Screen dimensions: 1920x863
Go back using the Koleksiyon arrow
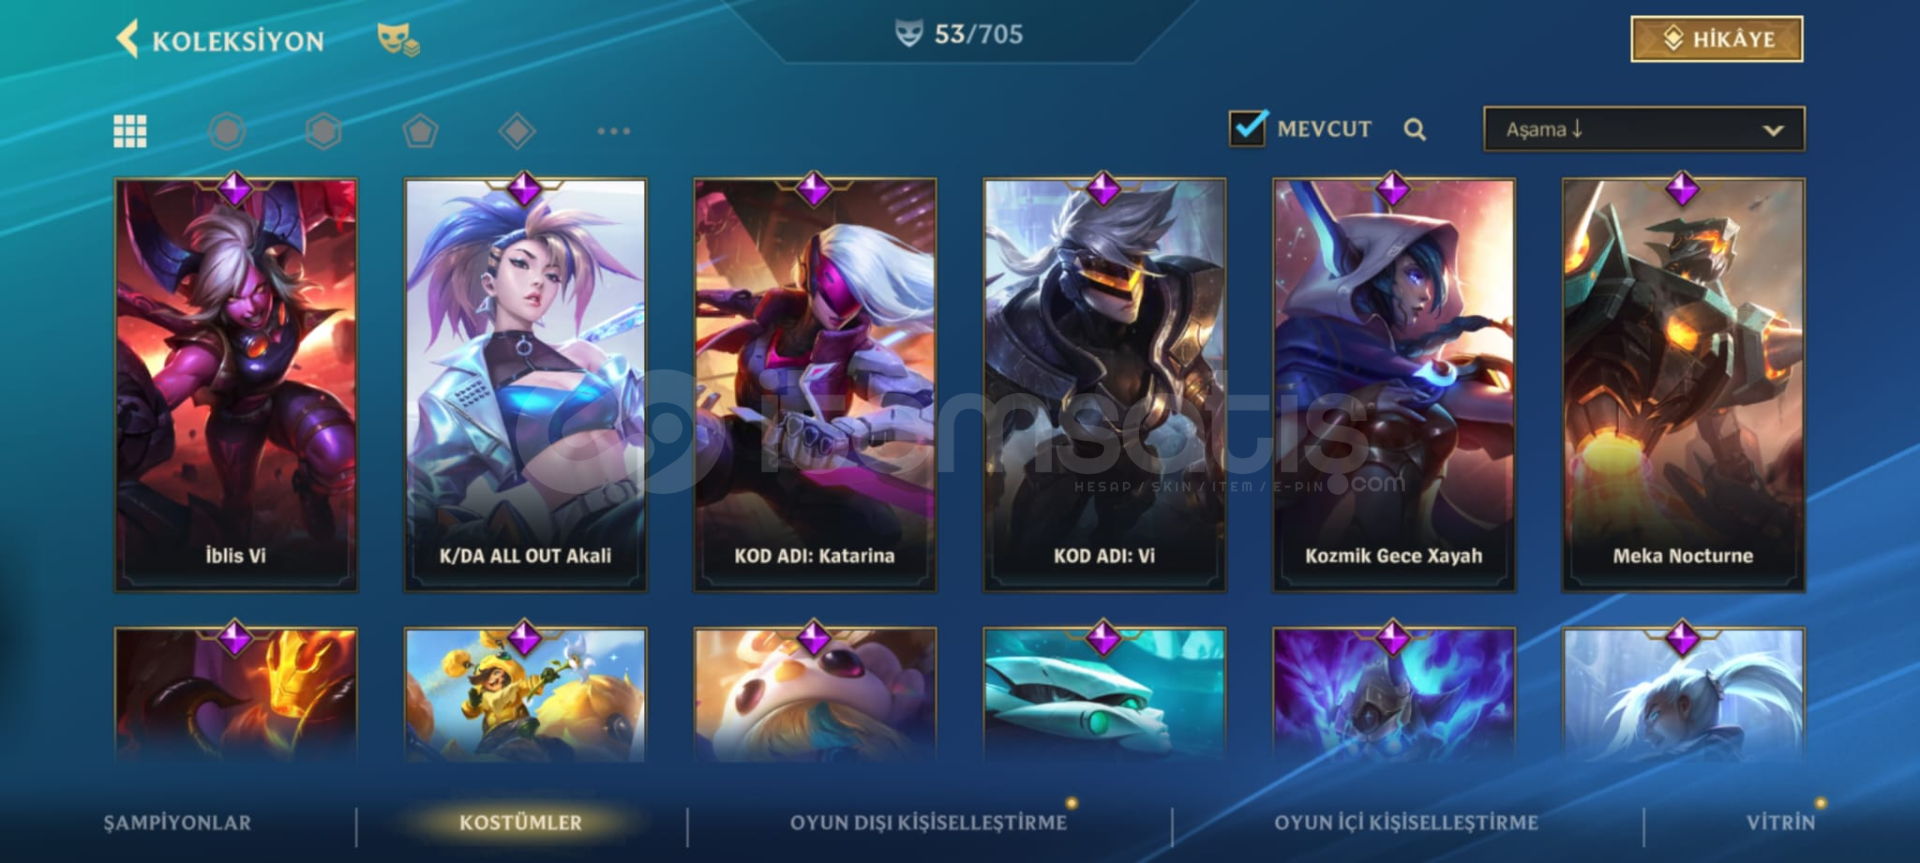(127, 40)
